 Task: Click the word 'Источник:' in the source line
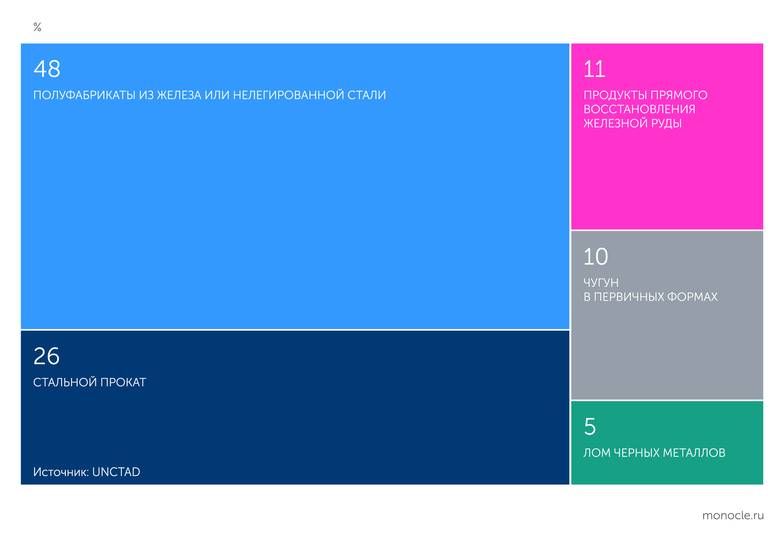point(60,472)
